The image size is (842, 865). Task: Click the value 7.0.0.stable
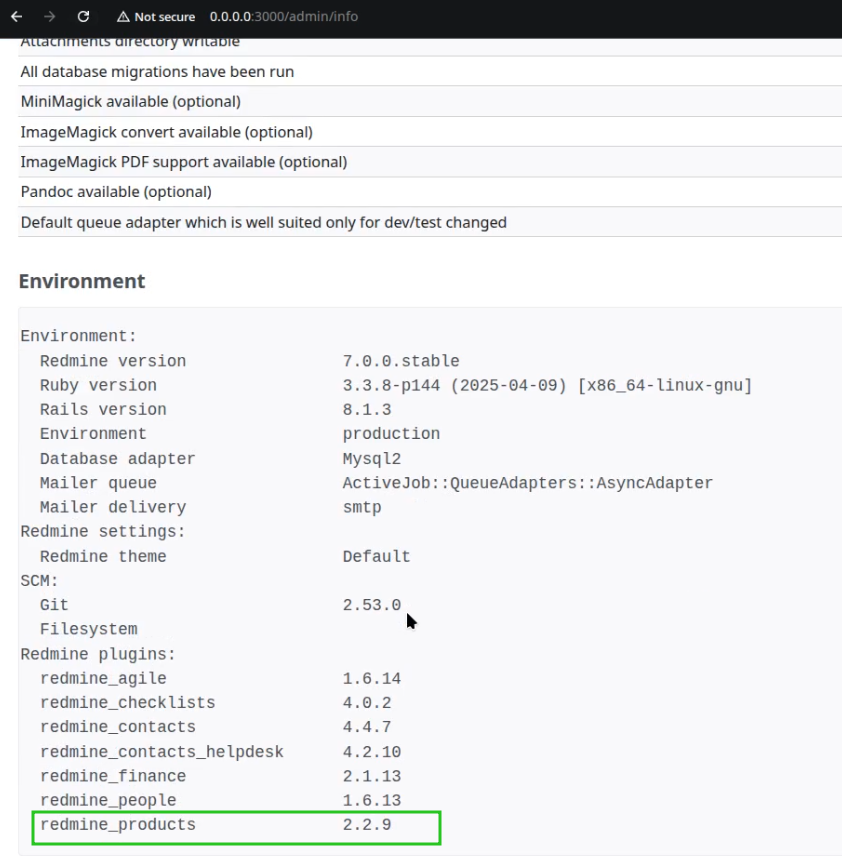[401, 361]
